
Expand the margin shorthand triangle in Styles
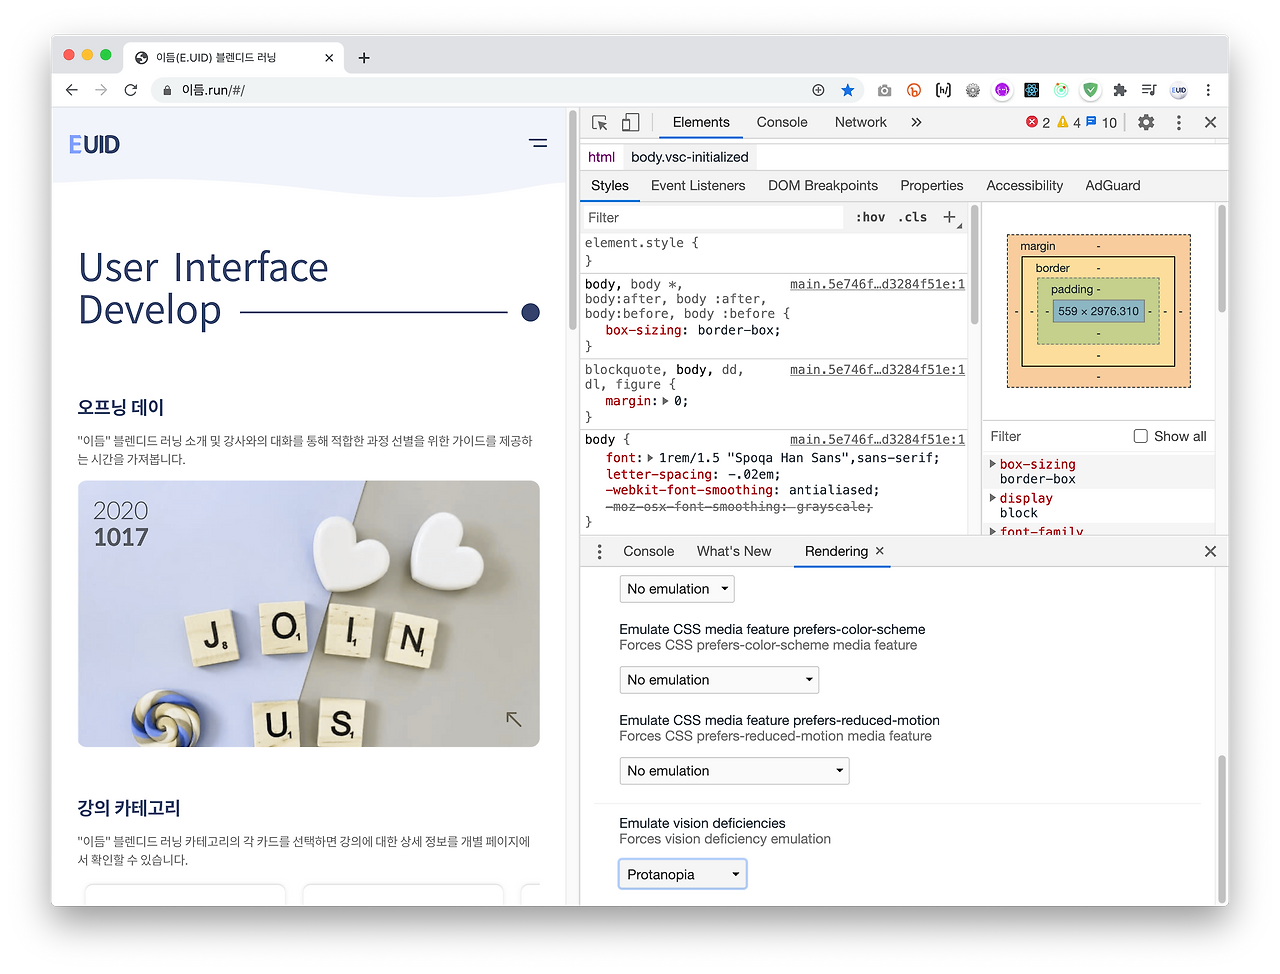pos(666,401)
